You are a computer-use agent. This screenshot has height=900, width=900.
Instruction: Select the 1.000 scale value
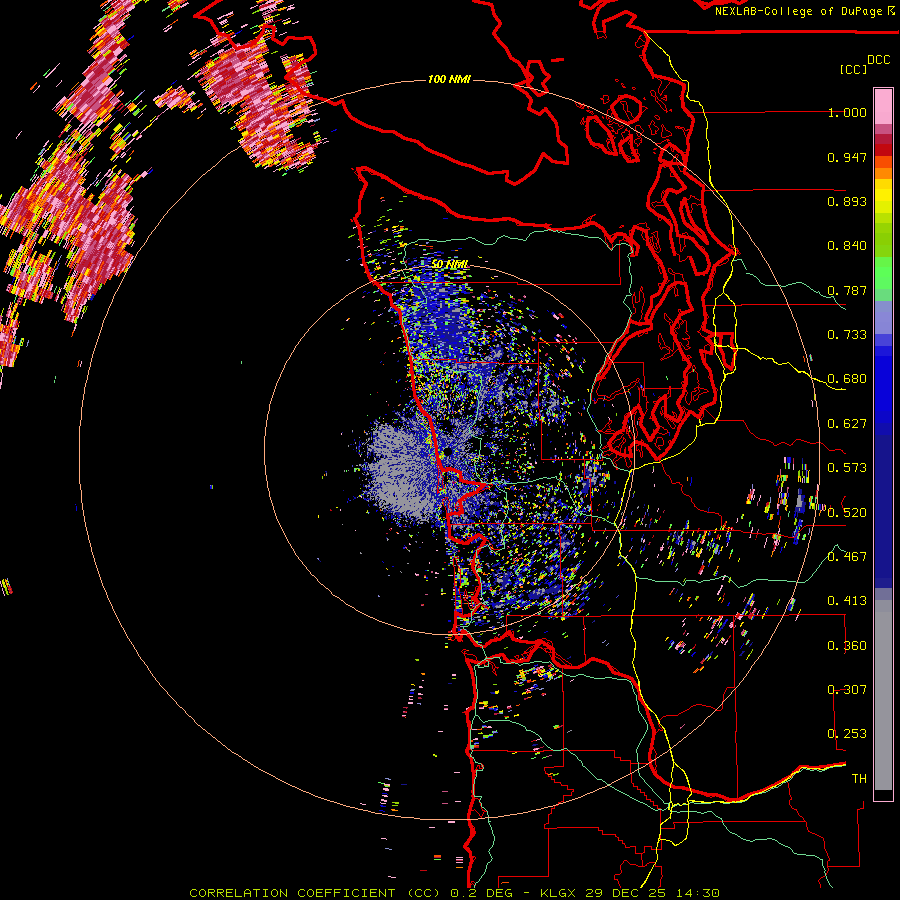coord(847,112)
